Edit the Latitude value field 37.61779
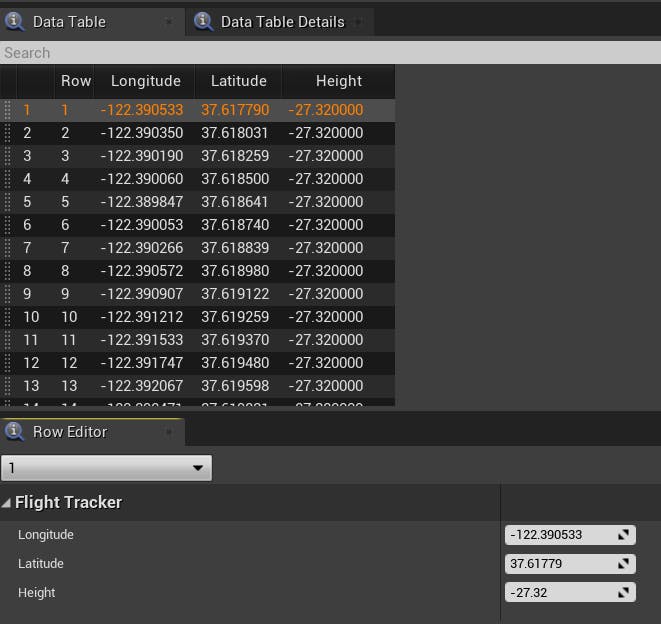The width and height of the screenshot is (661, 624). 570,564
